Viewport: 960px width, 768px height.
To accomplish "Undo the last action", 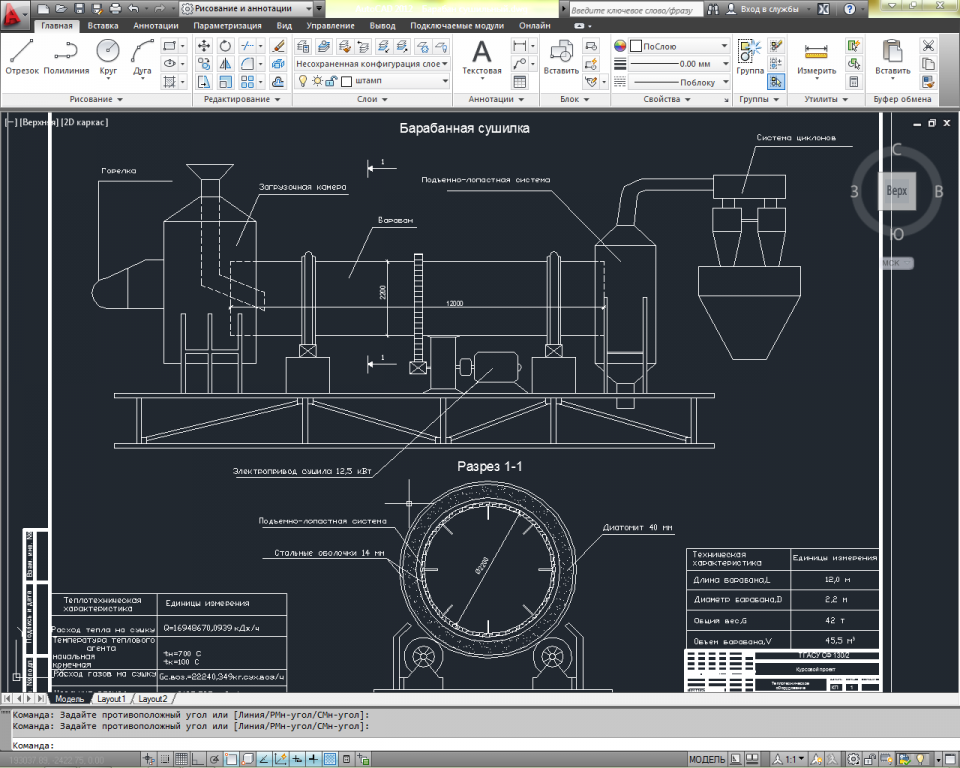I will (133, 9).
